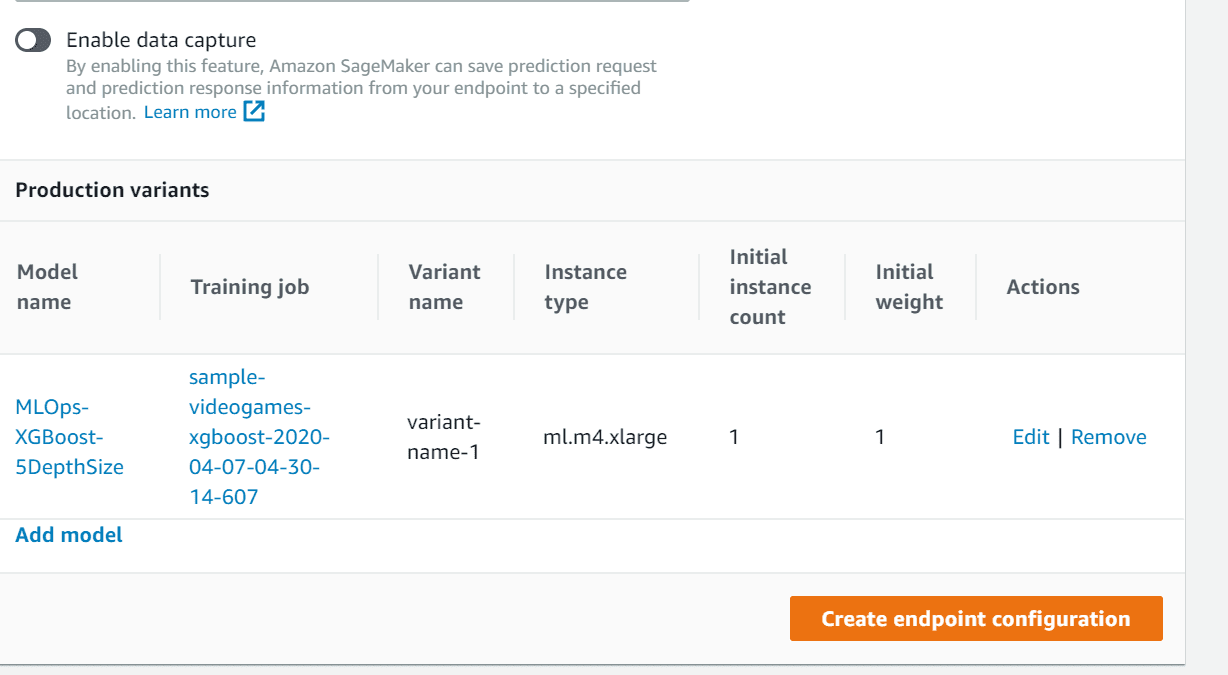The width and height of the screenshot is (1228, 675).
Task: Click the Initial instance count header
Action: [x=769, y=286]
